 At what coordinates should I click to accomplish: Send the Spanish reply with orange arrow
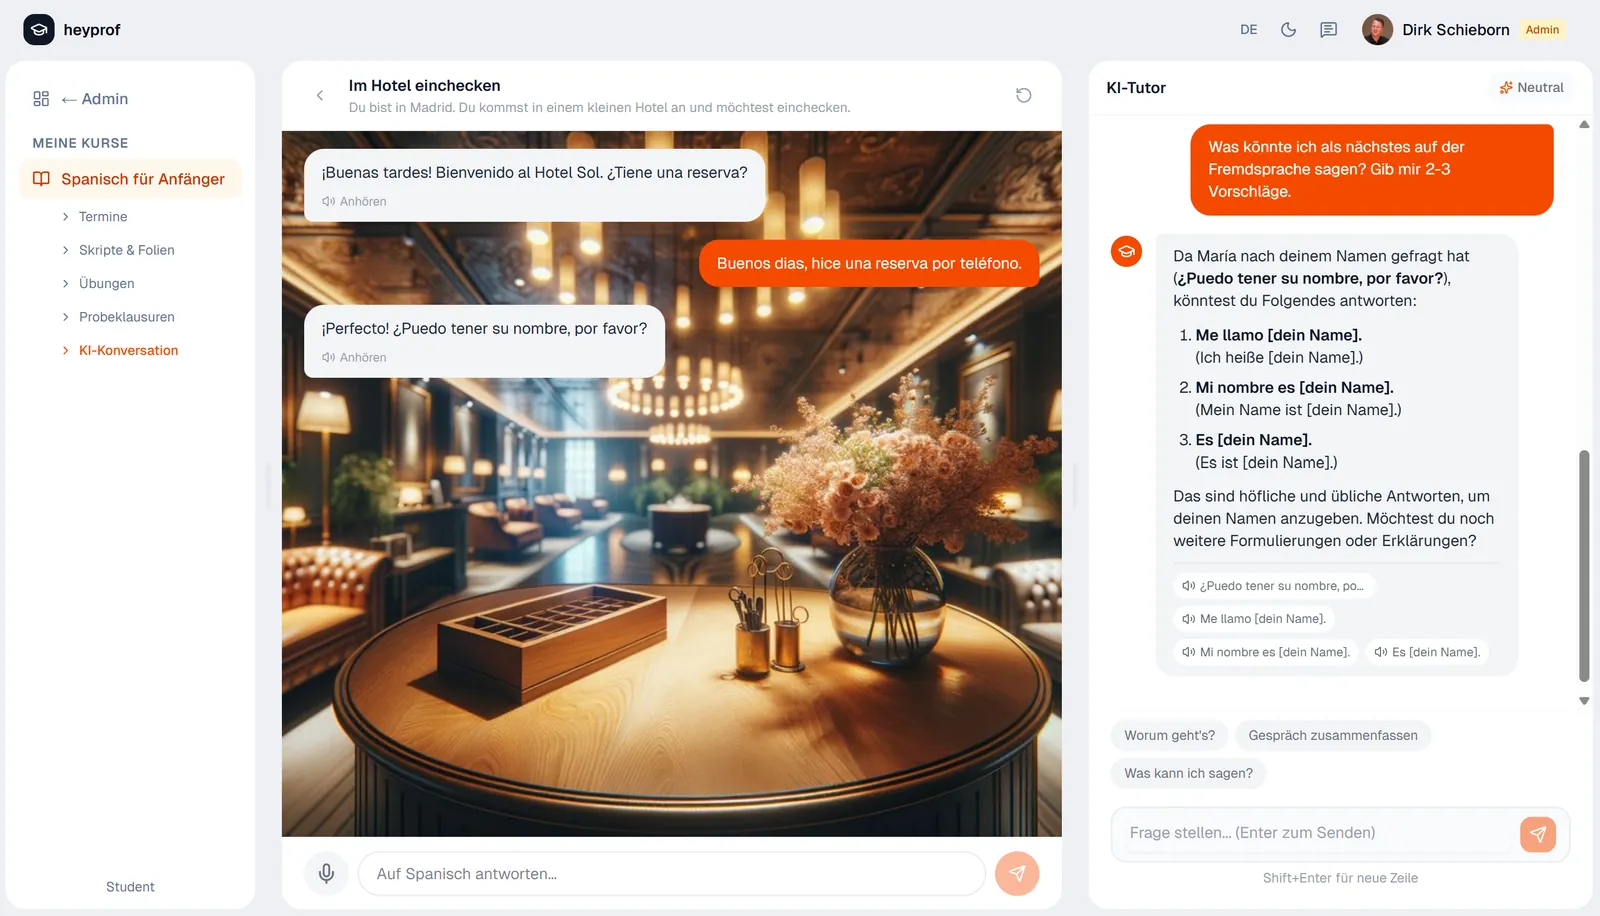tap(1016, 874)
